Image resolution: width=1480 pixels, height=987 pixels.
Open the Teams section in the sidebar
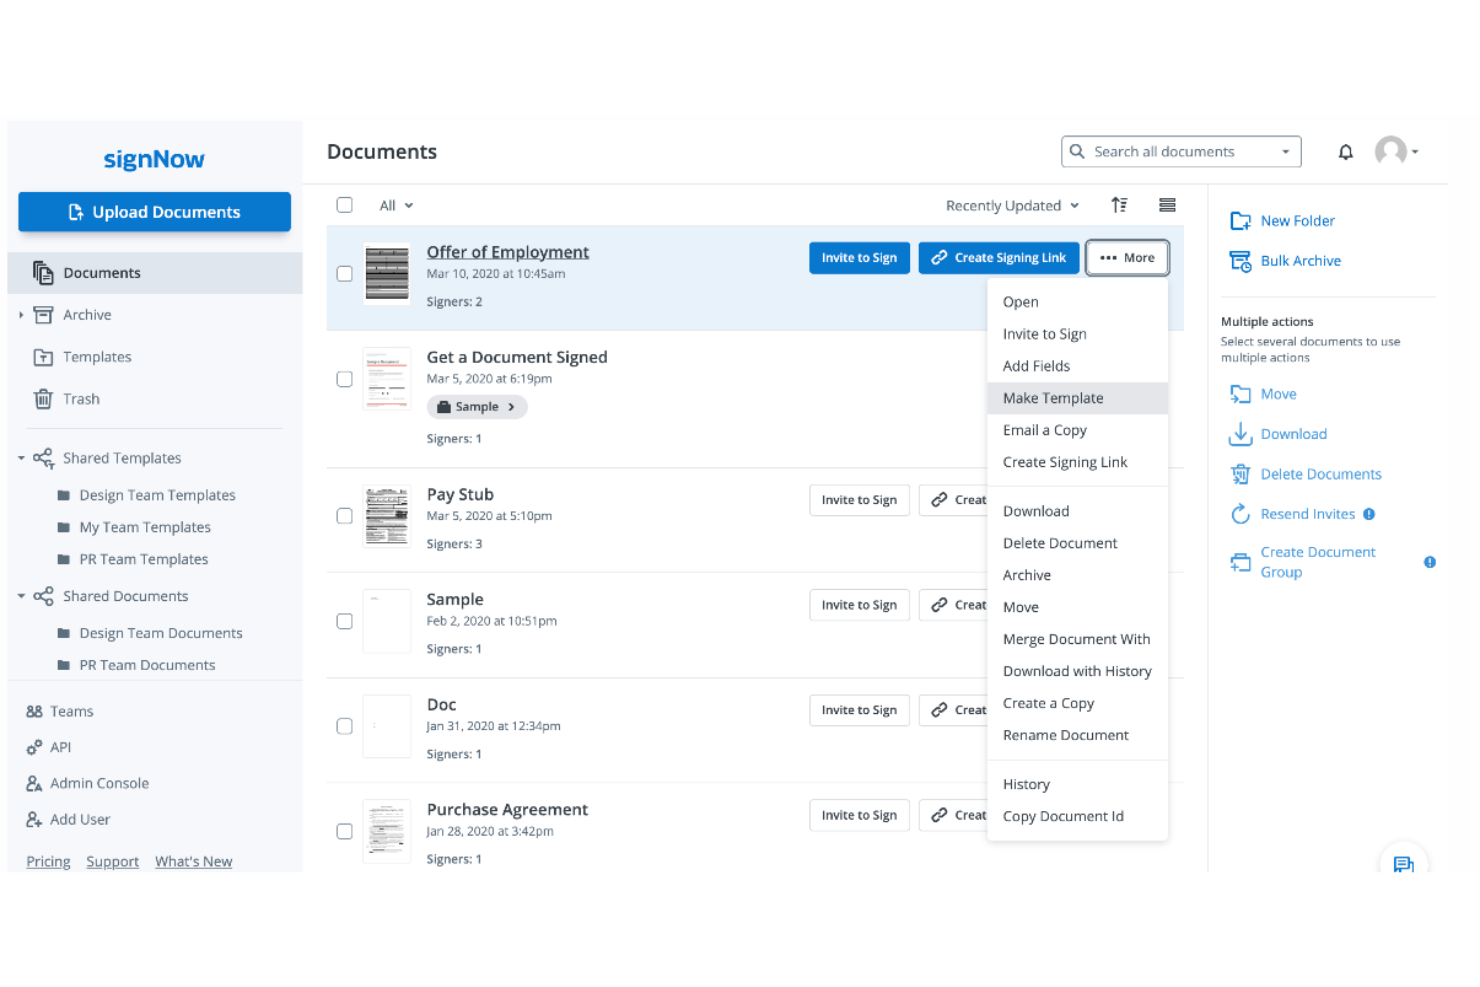pyautogui.click(x=71, y=710)
